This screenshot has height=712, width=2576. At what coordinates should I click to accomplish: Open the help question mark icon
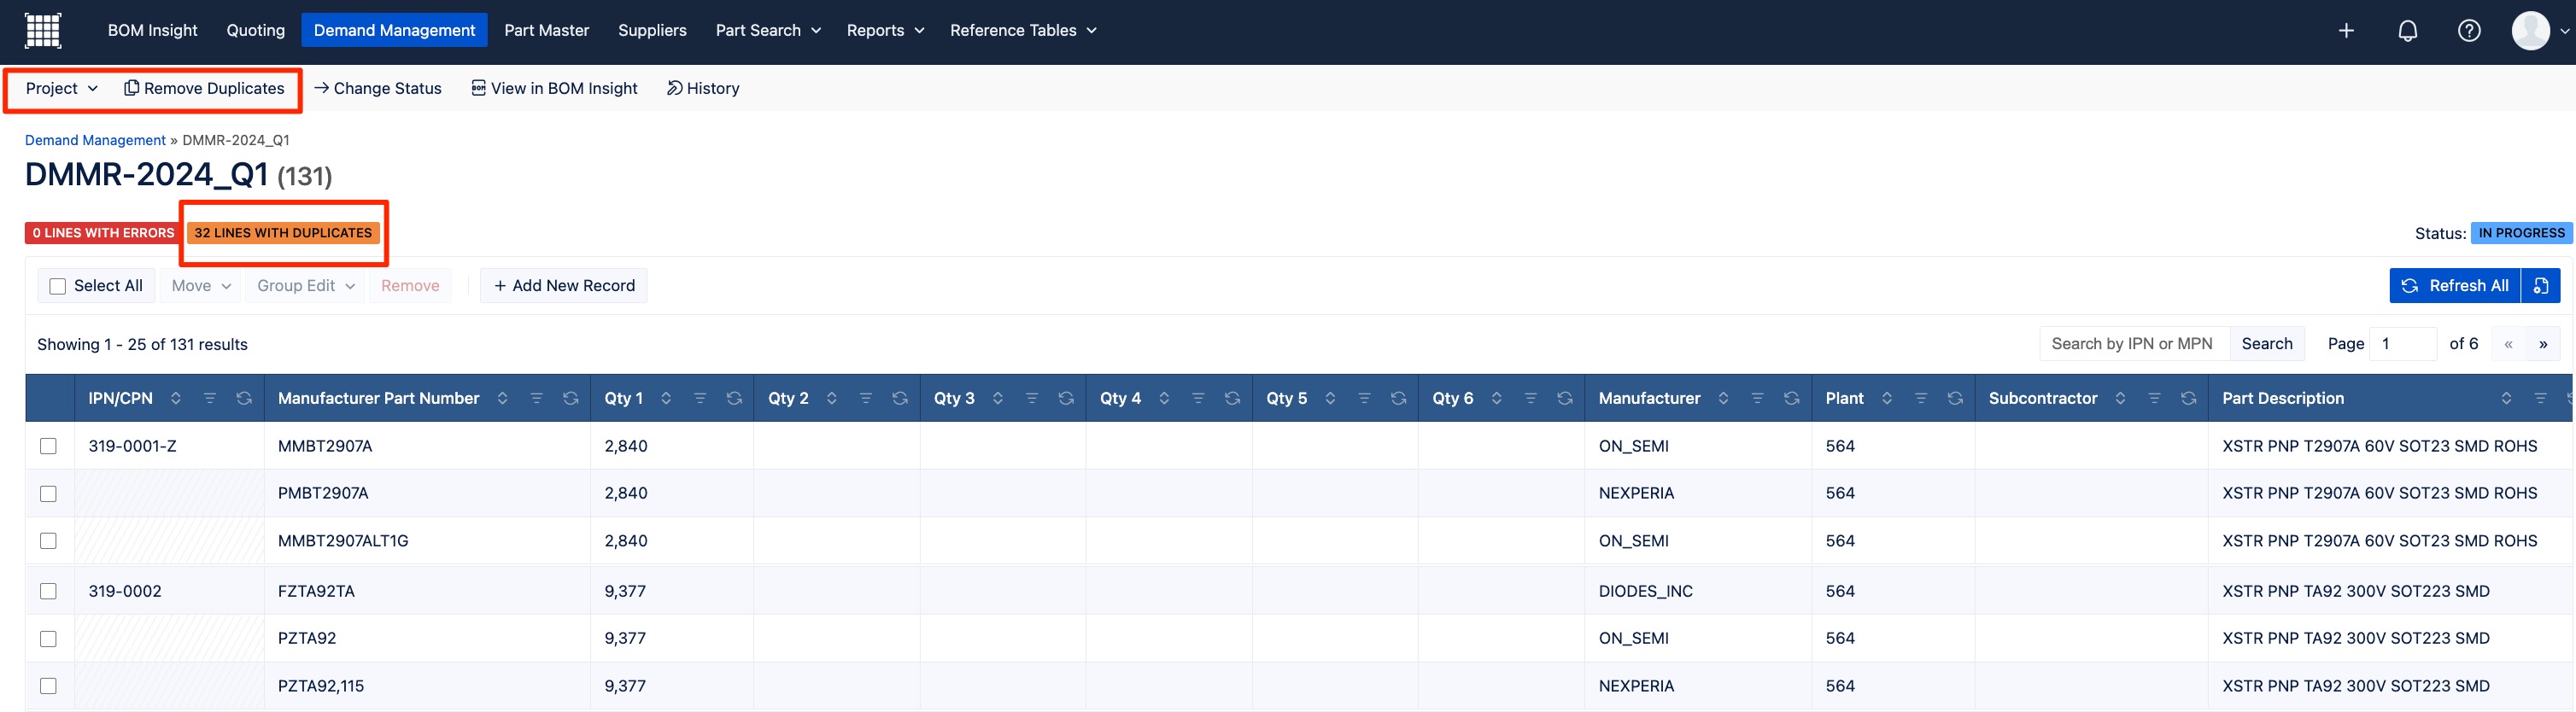(2469, 31)
